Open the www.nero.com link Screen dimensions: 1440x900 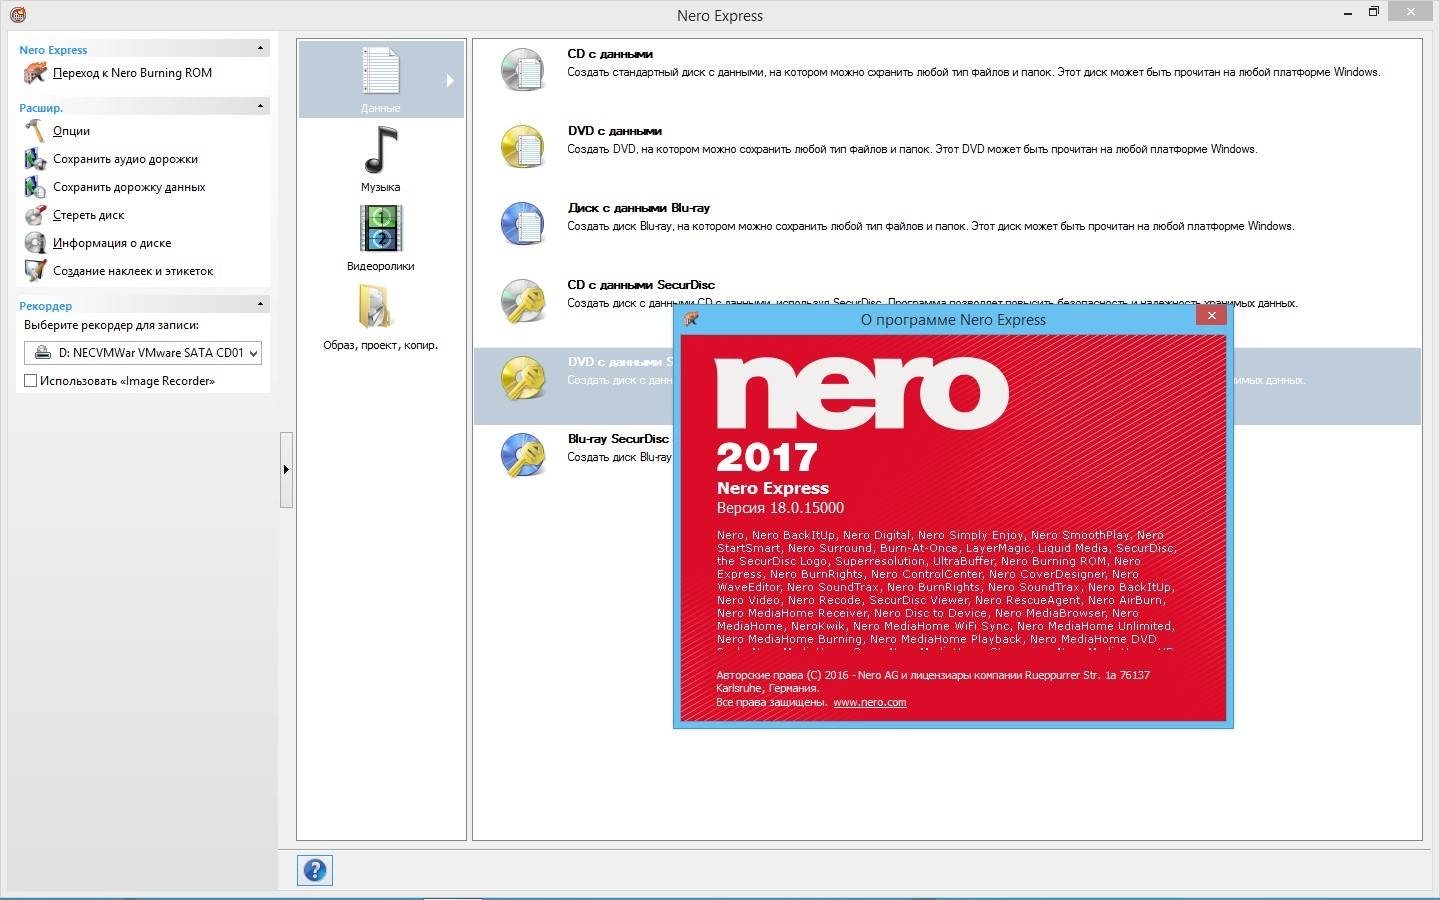pos(870,702)
